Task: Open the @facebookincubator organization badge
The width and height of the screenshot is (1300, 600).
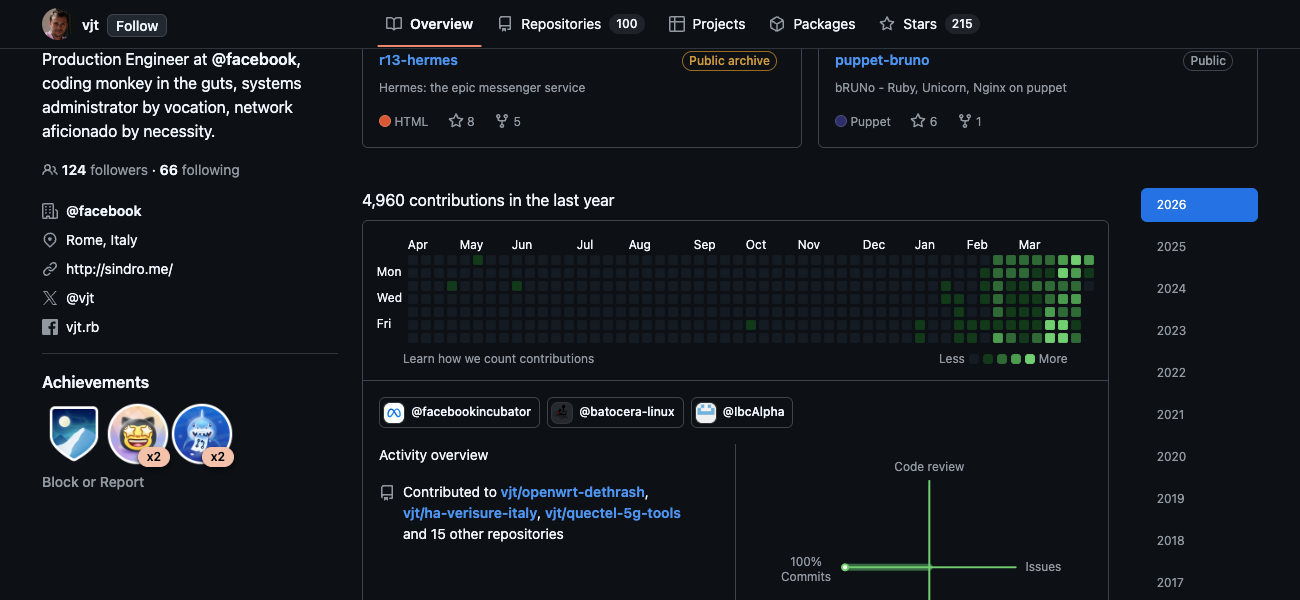Action: coord(458,411)
